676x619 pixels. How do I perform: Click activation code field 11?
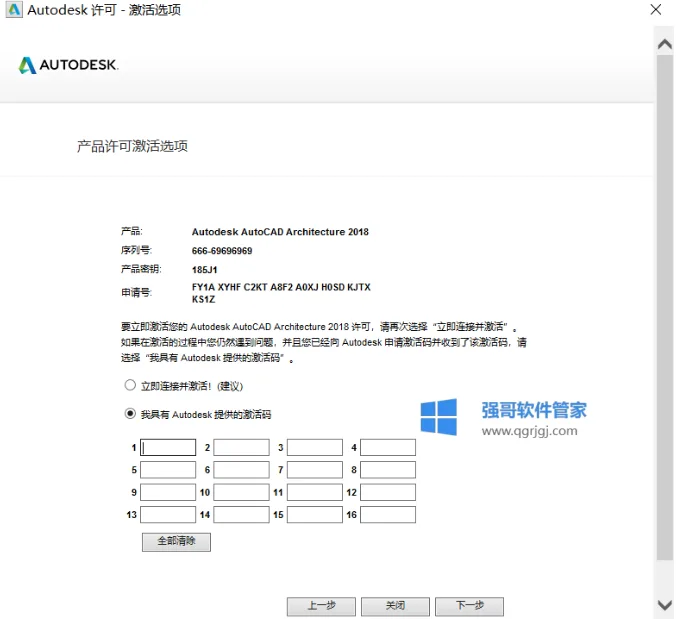pos(315,492)
